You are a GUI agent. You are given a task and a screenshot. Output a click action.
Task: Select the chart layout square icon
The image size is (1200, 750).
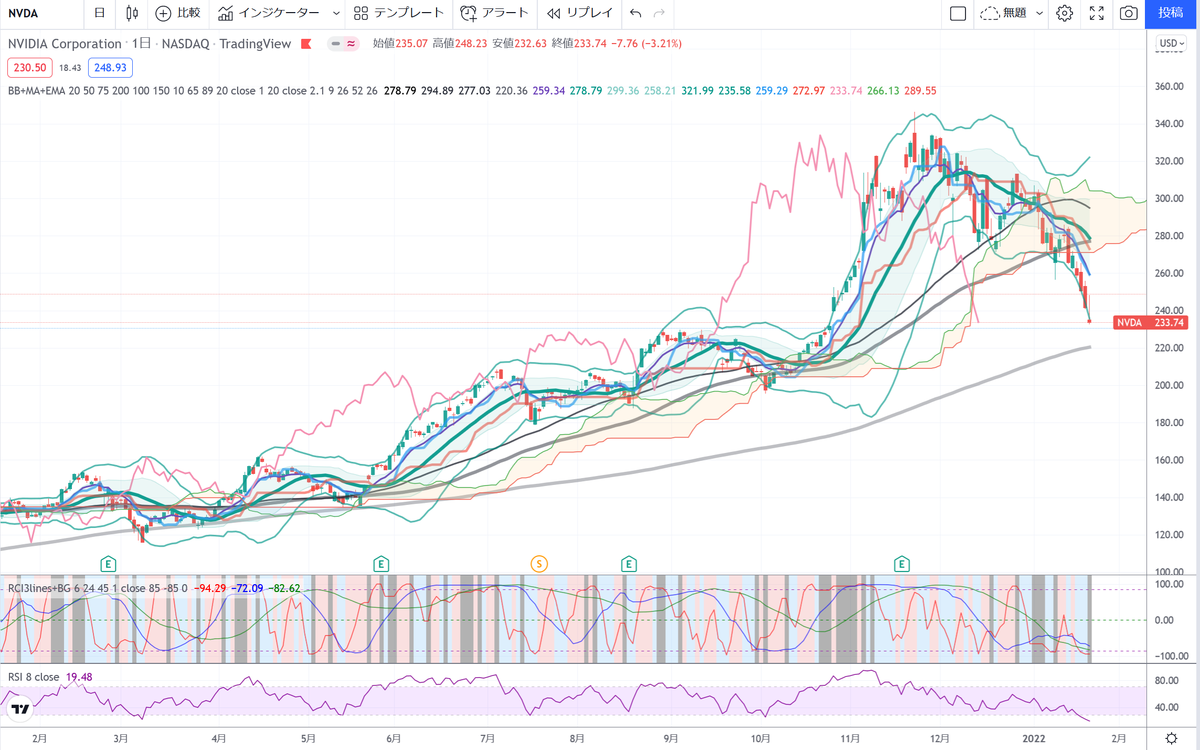tap(958, 13)
